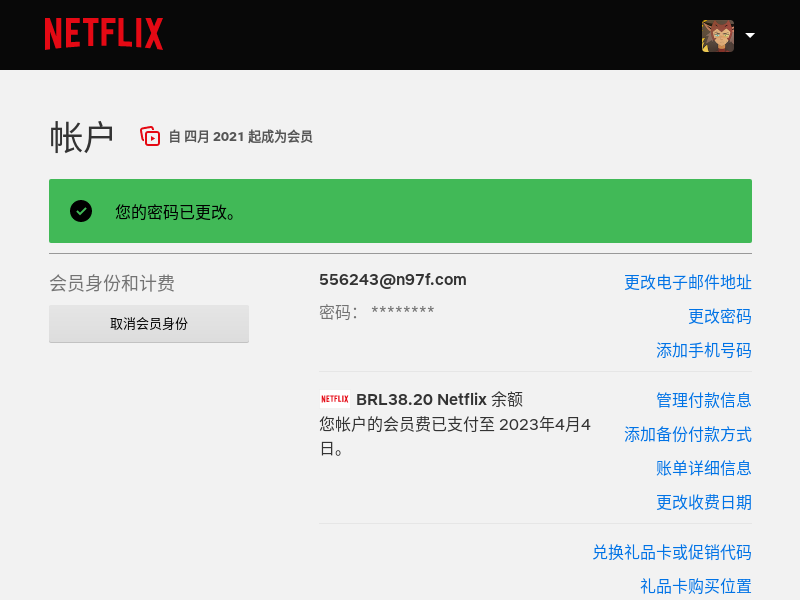This screenshot has height=600, width=800.
Task: Click the BRL38.20 Netflix 余额 text
Action: coord(439,399)
